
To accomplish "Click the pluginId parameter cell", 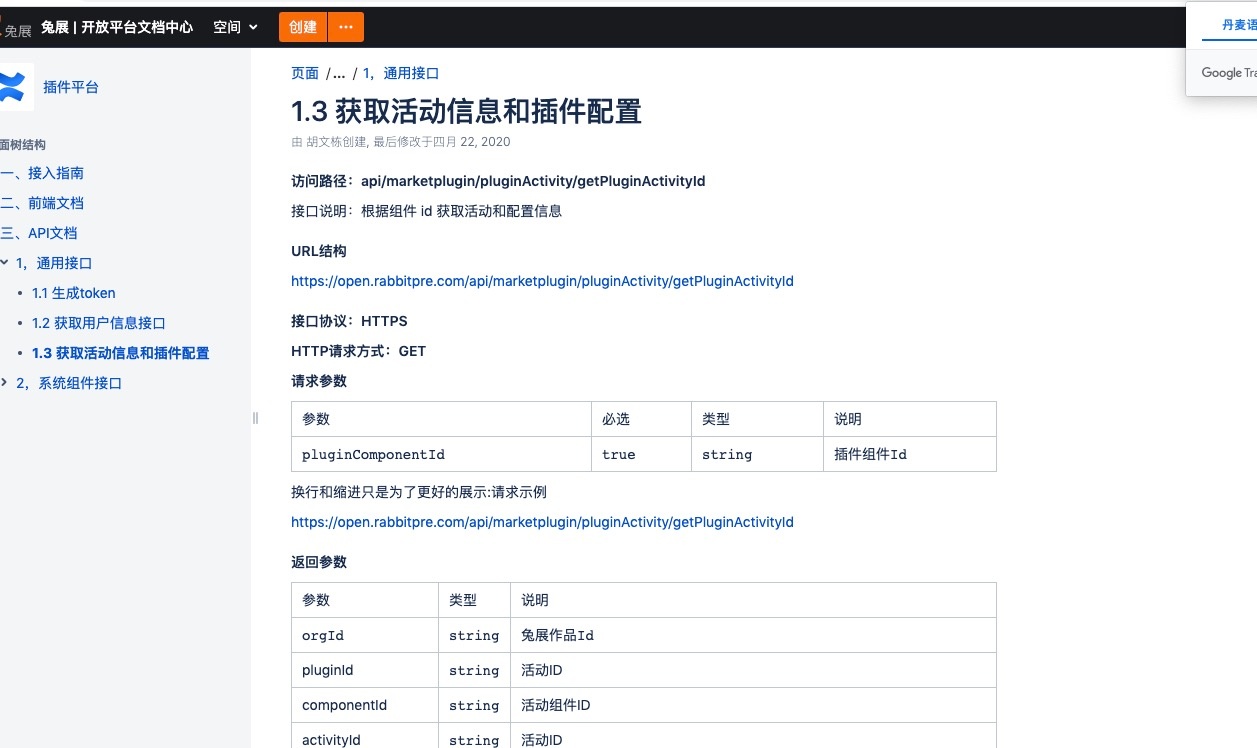I will tap(365, 670).
